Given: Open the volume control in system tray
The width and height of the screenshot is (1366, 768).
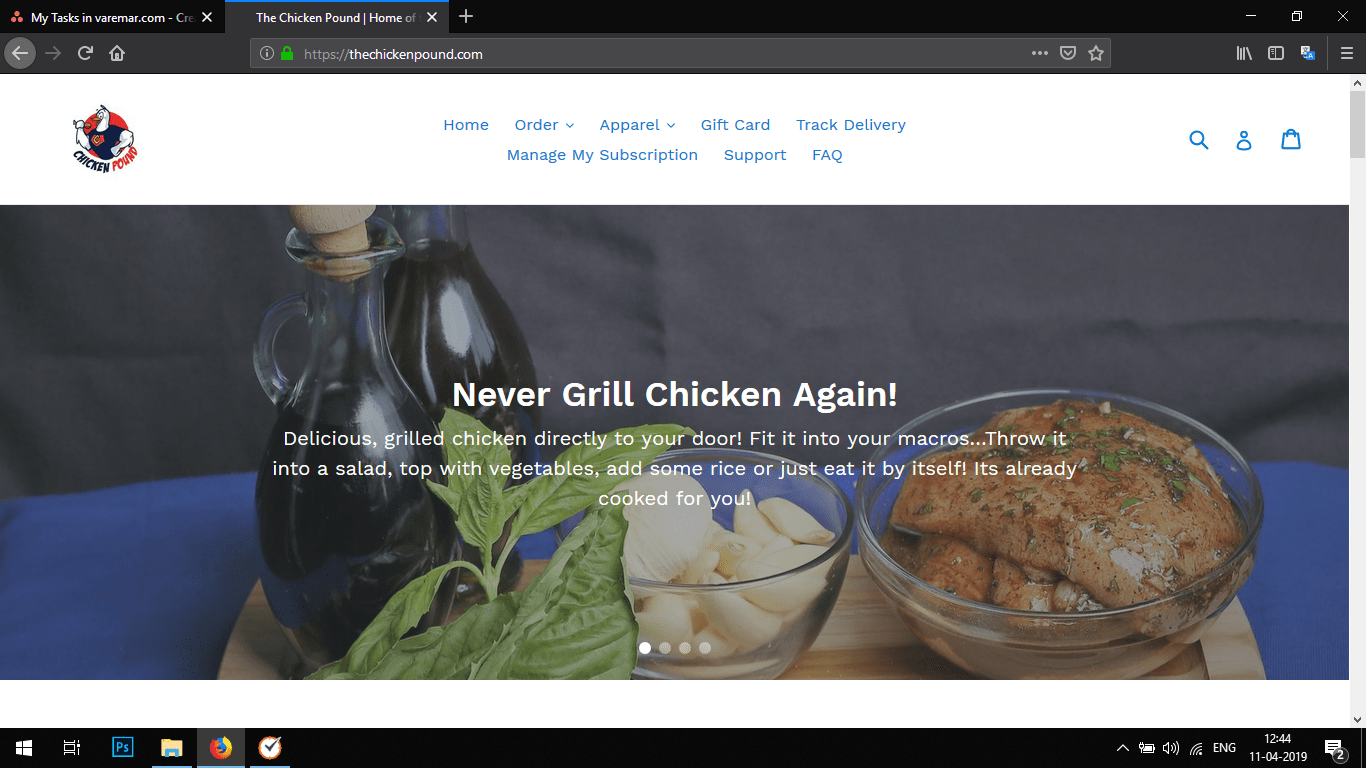Looking at the screenshot, I should (x=1171, y=748).
